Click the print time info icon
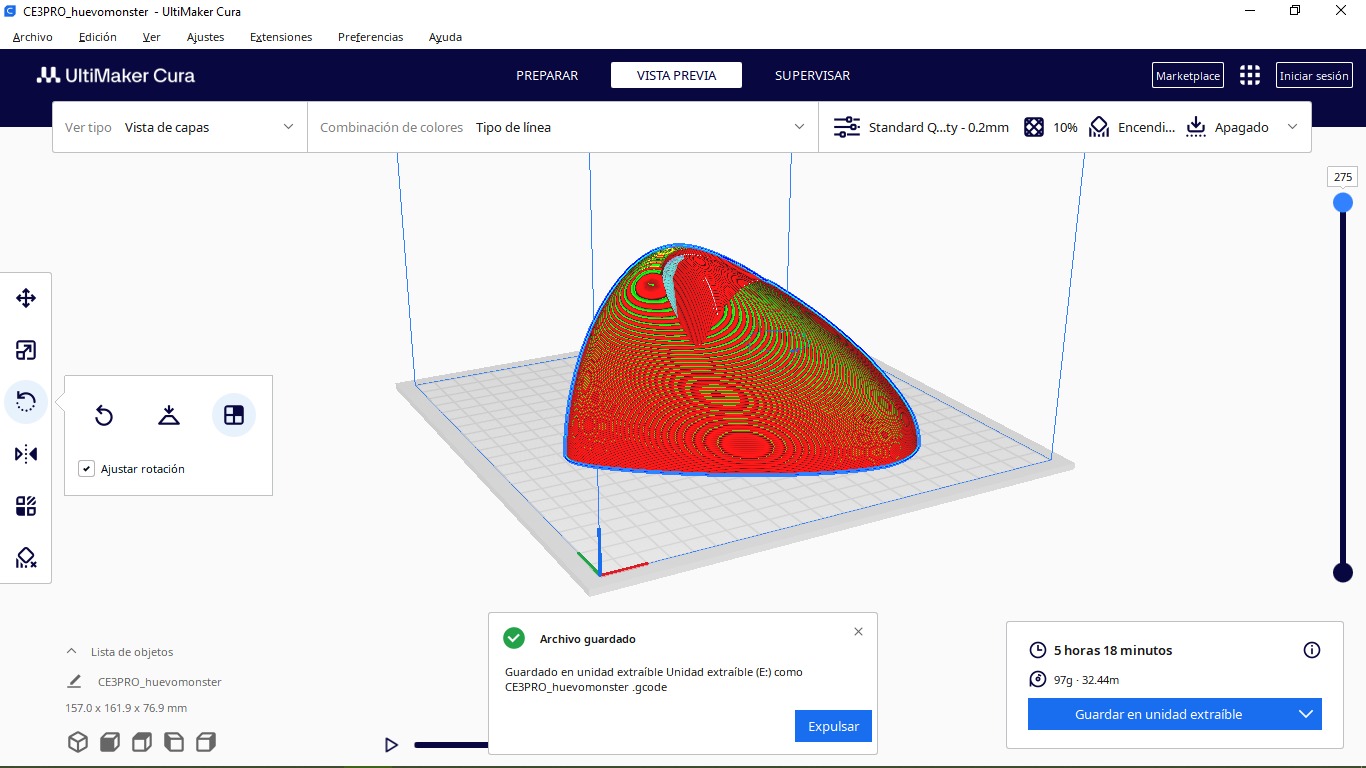This screenshot has height=768, width=1366. coord(1312,650)
